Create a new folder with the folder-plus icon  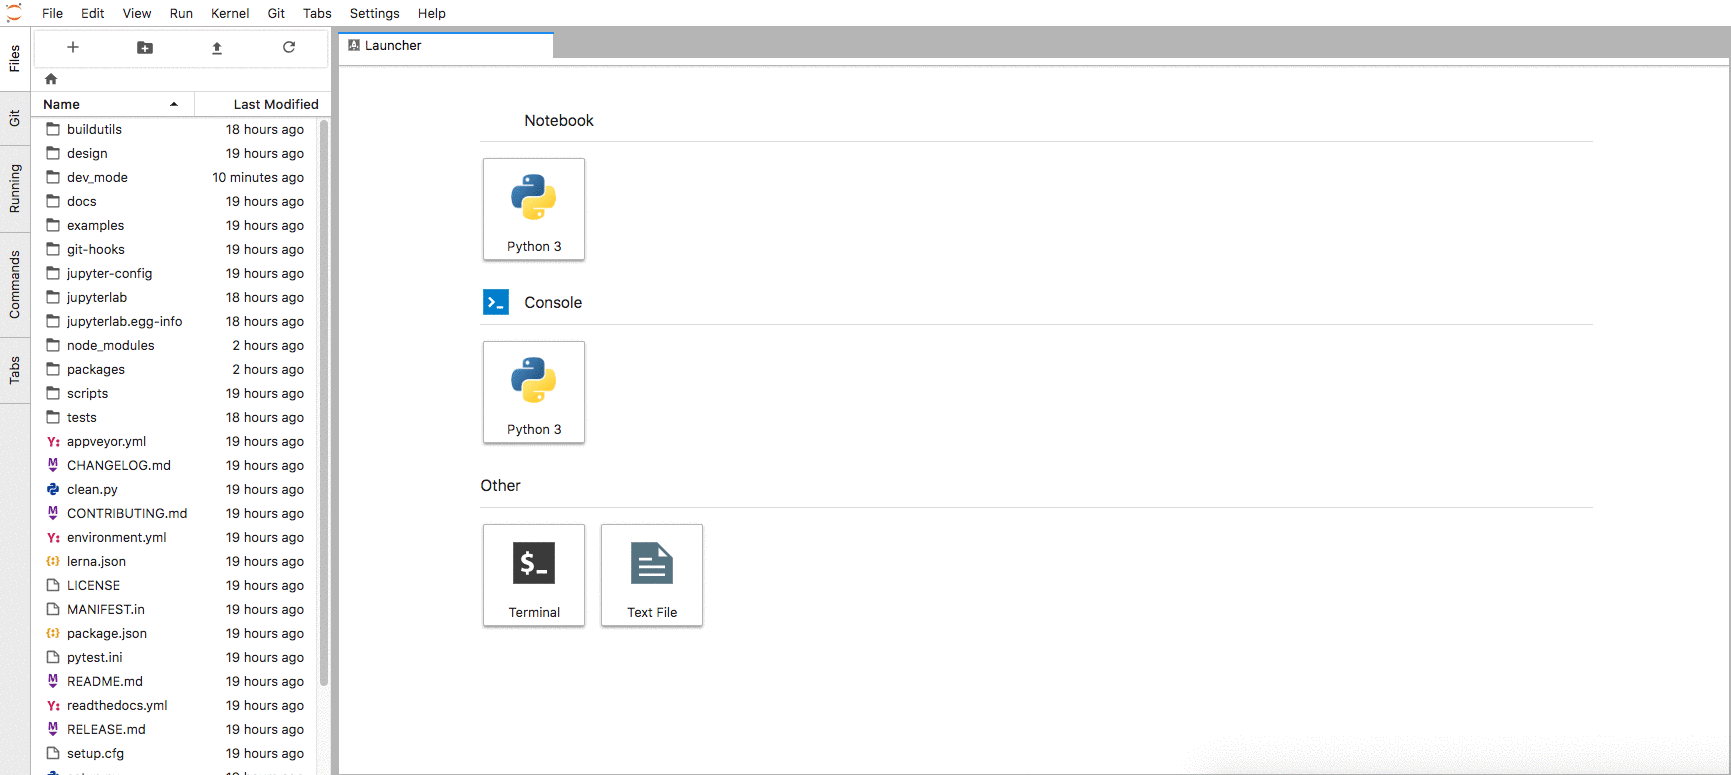tap(145, 47)
